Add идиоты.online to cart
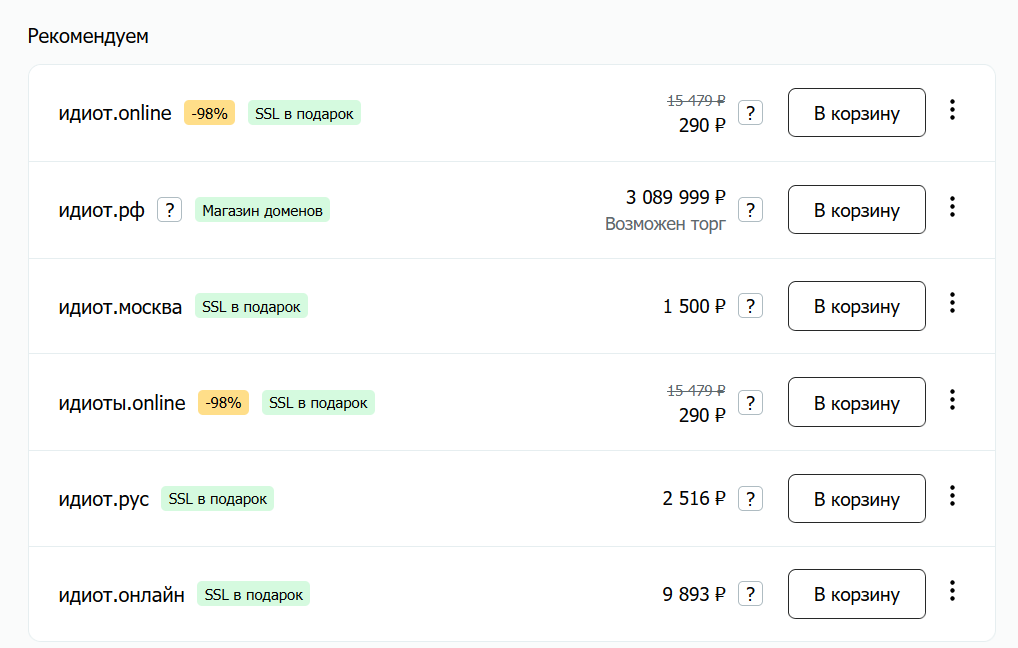Image resolution: width=1018 pixels, height=648 pixels. click(857, 403)
